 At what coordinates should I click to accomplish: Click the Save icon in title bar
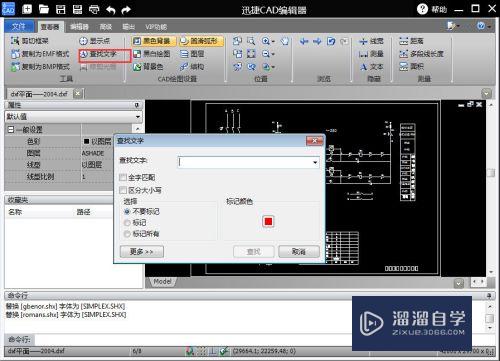click(61, 9)
